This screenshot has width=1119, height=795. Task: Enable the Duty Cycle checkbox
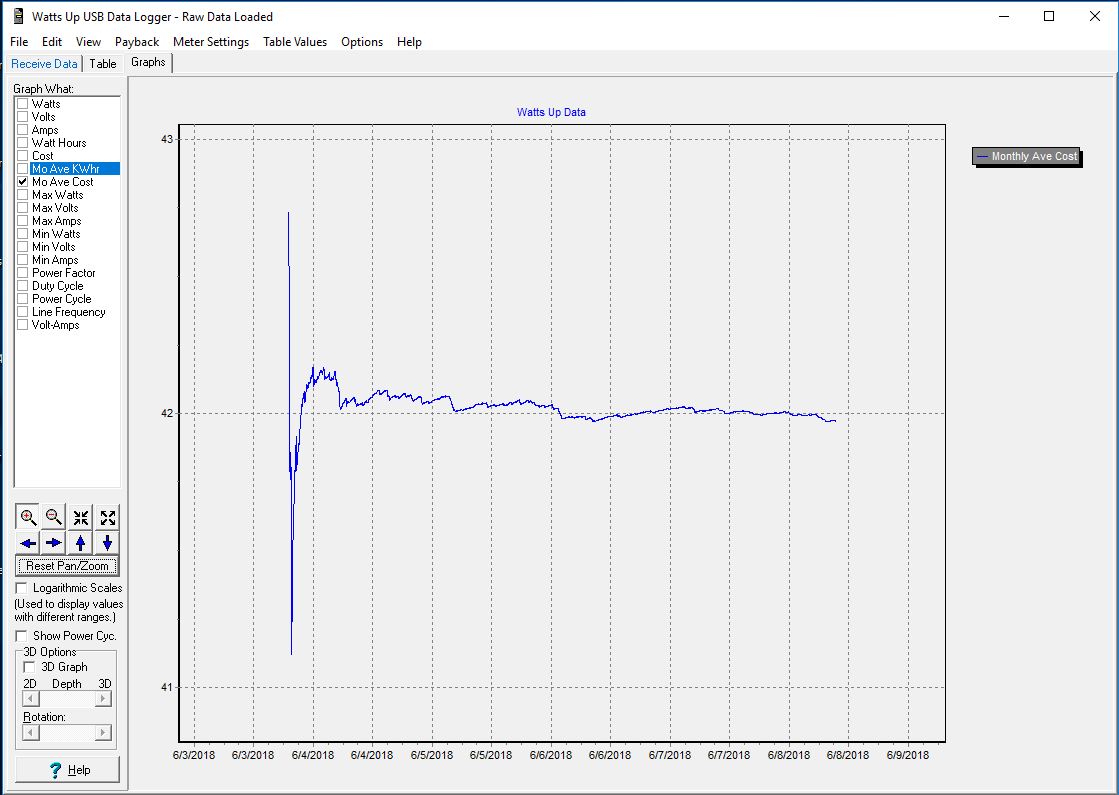click(23, 286)
